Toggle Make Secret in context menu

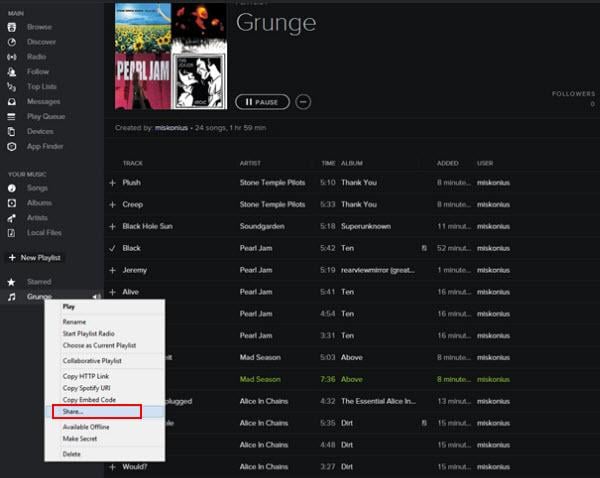[80, 439]
